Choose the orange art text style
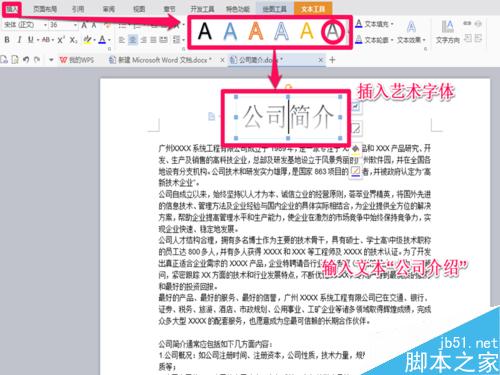This screenshot has height=375, width=500. [x=256, y=32]
